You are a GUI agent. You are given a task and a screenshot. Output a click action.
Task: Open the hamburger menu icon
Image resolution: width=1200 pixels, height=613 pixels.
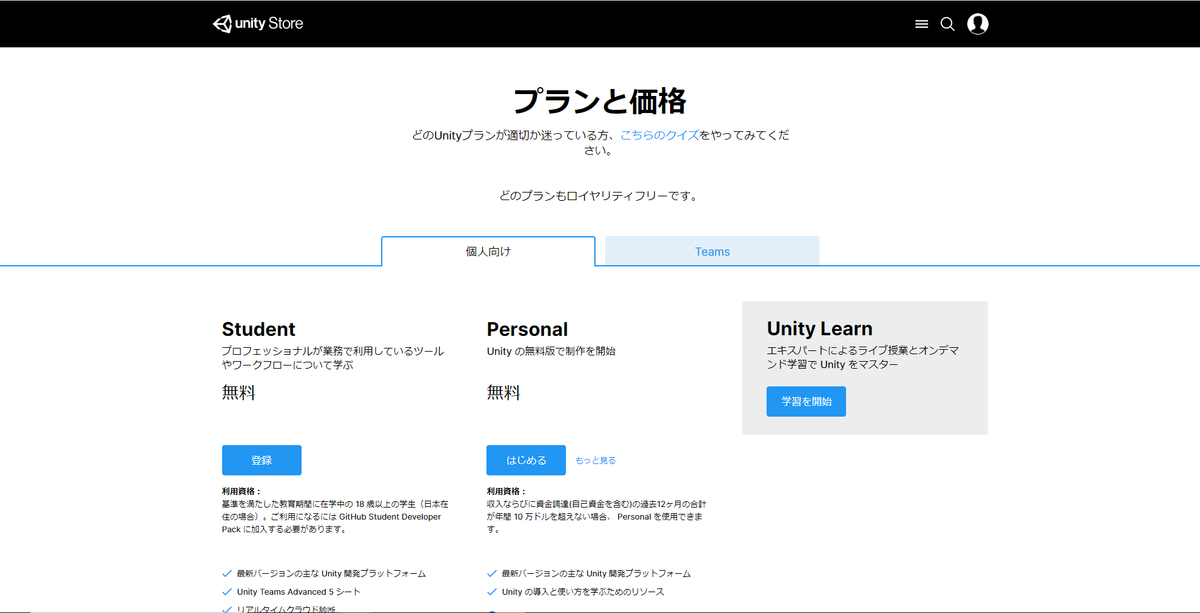(x=922, y=24)
